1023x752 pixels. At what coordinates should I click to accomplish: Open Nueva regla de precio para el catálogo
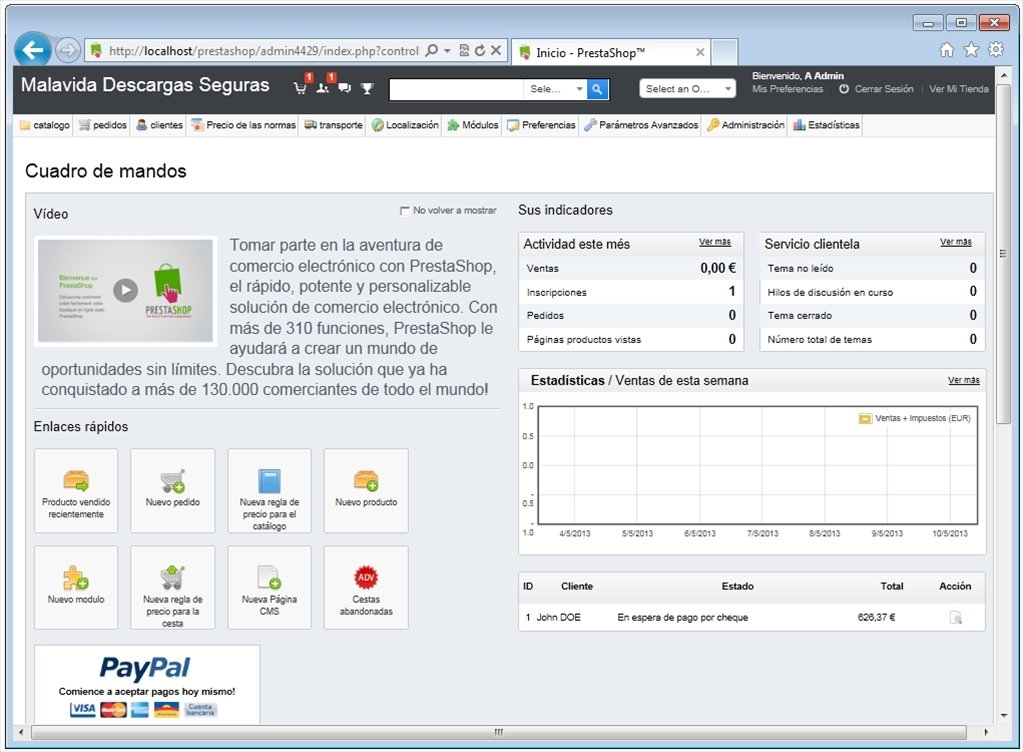click(x=269, y=490)
